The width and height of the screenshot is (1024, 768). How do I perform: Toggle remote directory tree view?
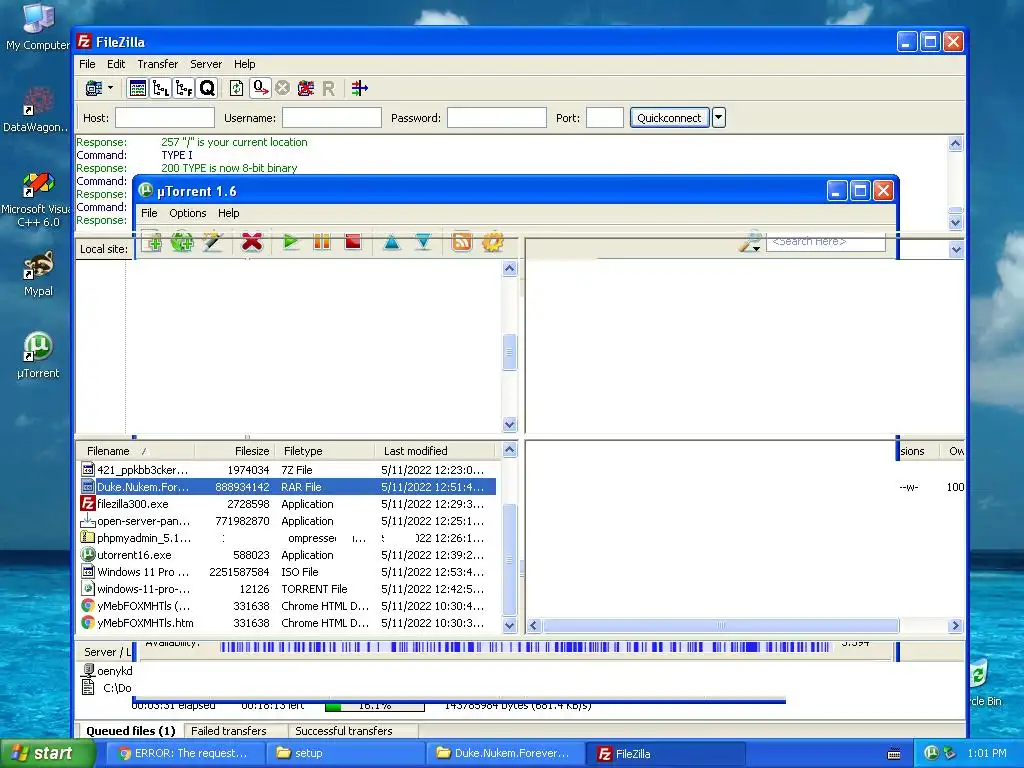pyautogui.click(x=184, y=88)
